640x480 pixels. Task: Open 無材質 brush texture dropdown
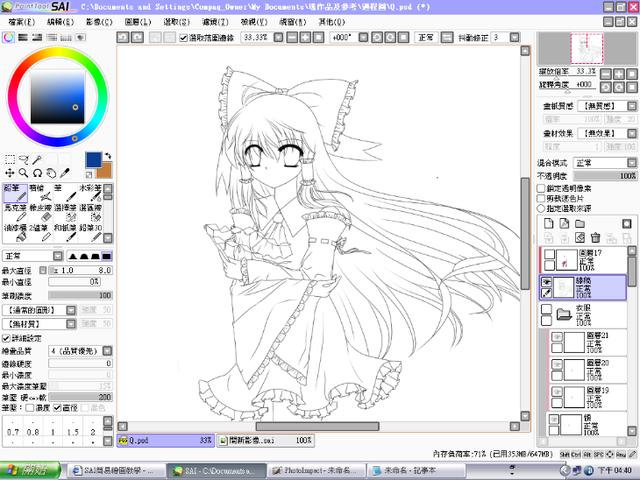71,324
